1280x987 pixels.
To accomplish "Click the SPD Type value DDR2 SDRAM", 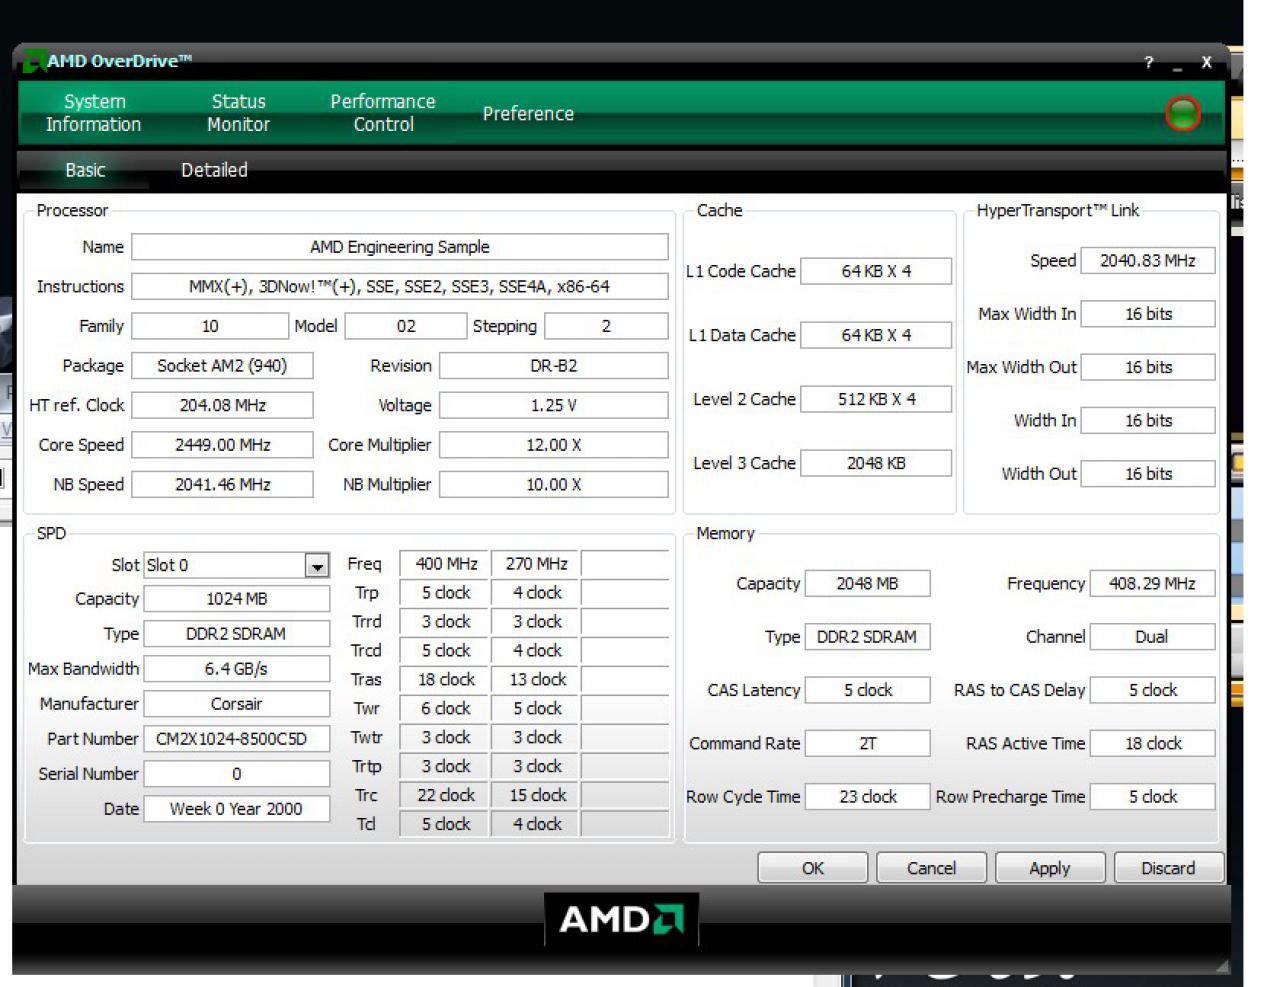I will [x=237, y=634].
